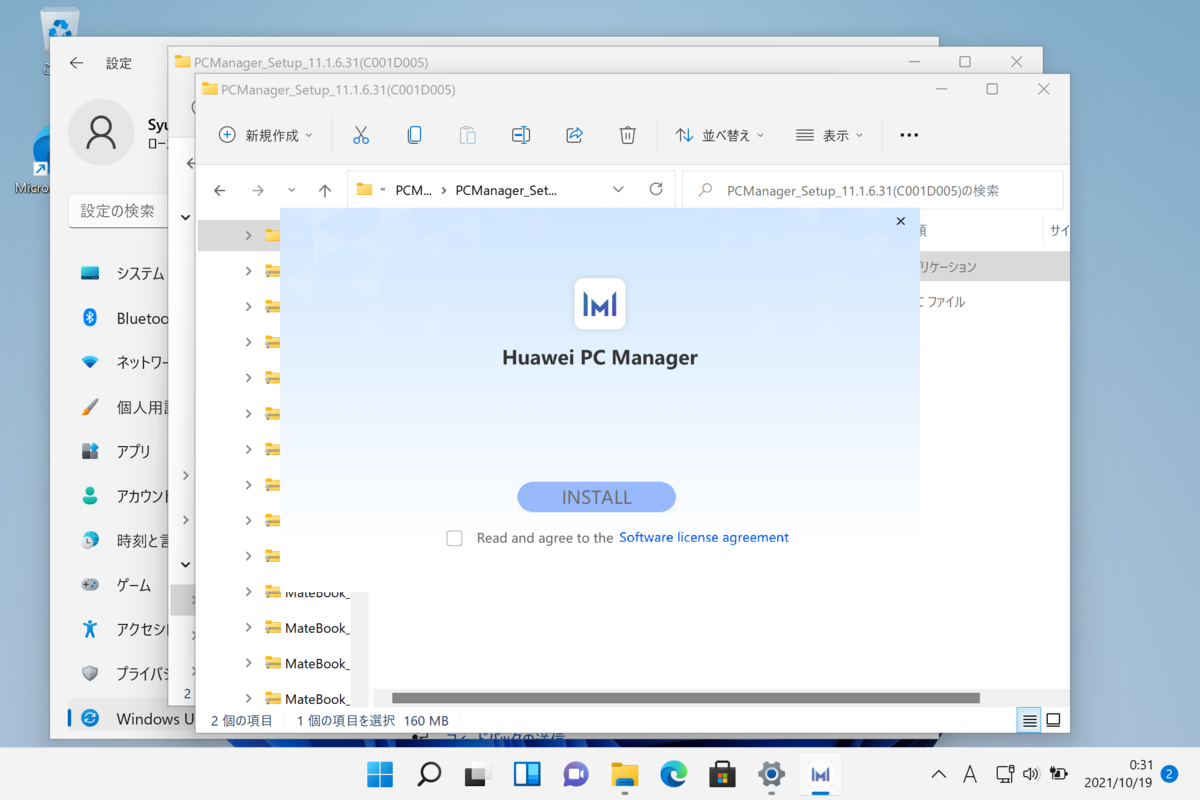This screenshot has height=800, width=1200.
Task: Click the Settings back arrow
Action: point(76,63)
